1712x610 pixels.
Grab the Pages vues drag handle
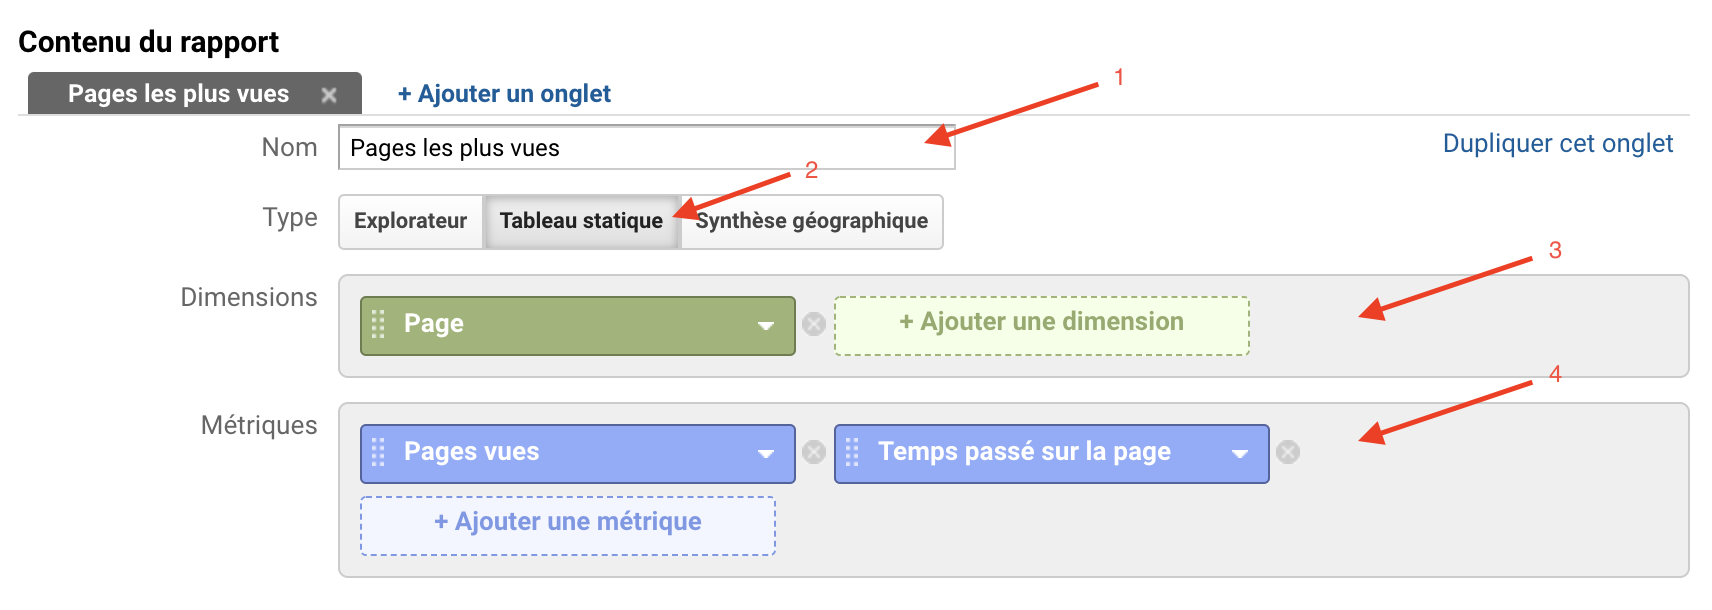pos(378,452)
